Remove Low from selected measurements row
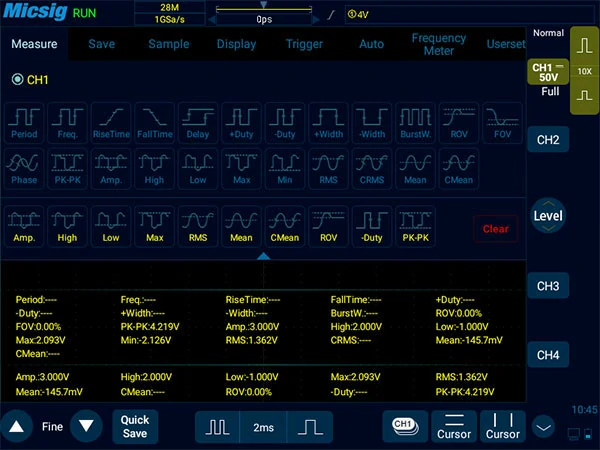600x450 pixels. click(x=111, y=227)
